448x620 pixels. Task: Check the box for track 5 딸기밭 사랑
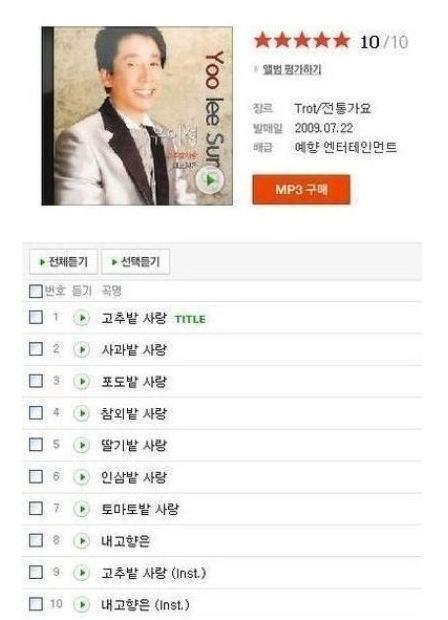tap(36, 444)
